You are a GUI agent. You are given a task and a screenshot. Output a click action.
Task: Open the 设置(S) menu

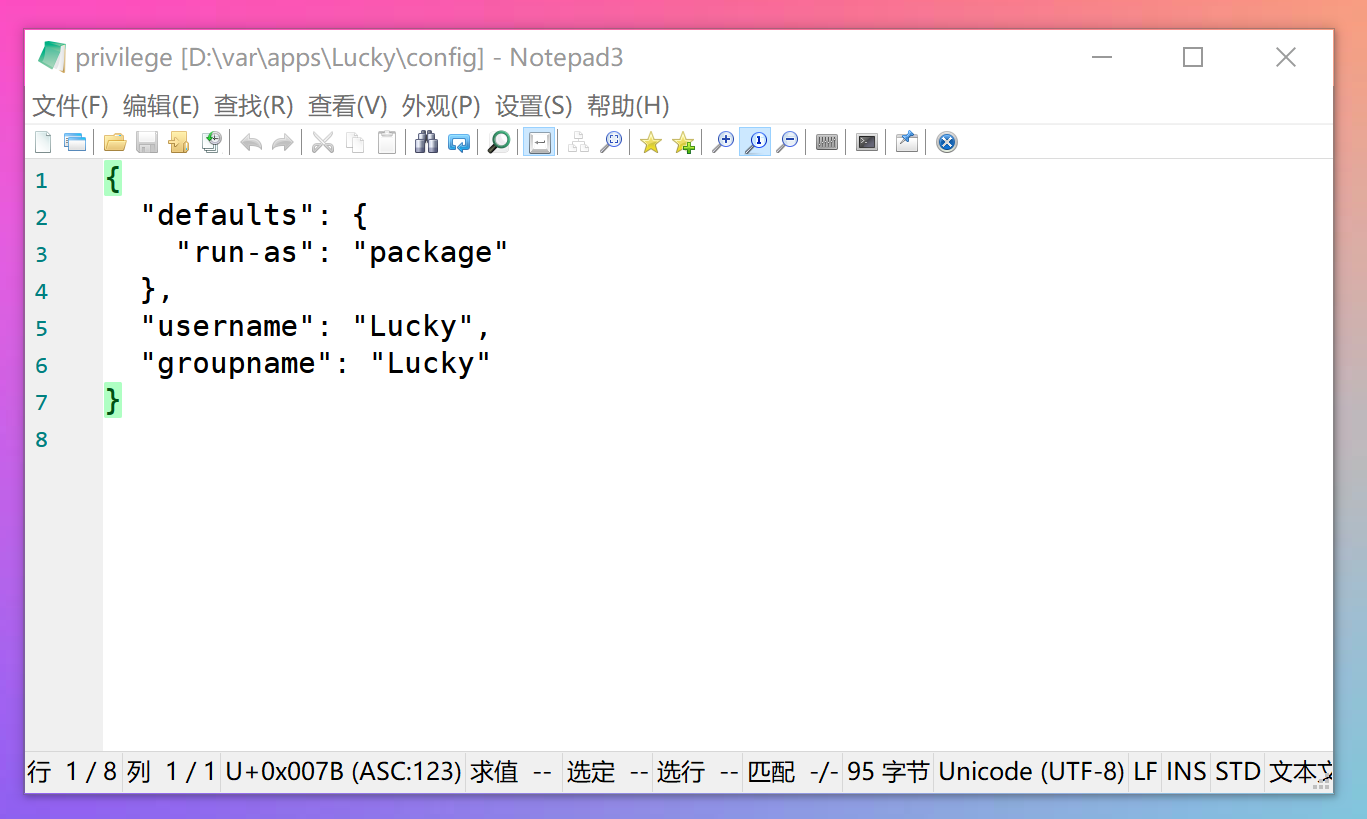click(x=534, y=106)
